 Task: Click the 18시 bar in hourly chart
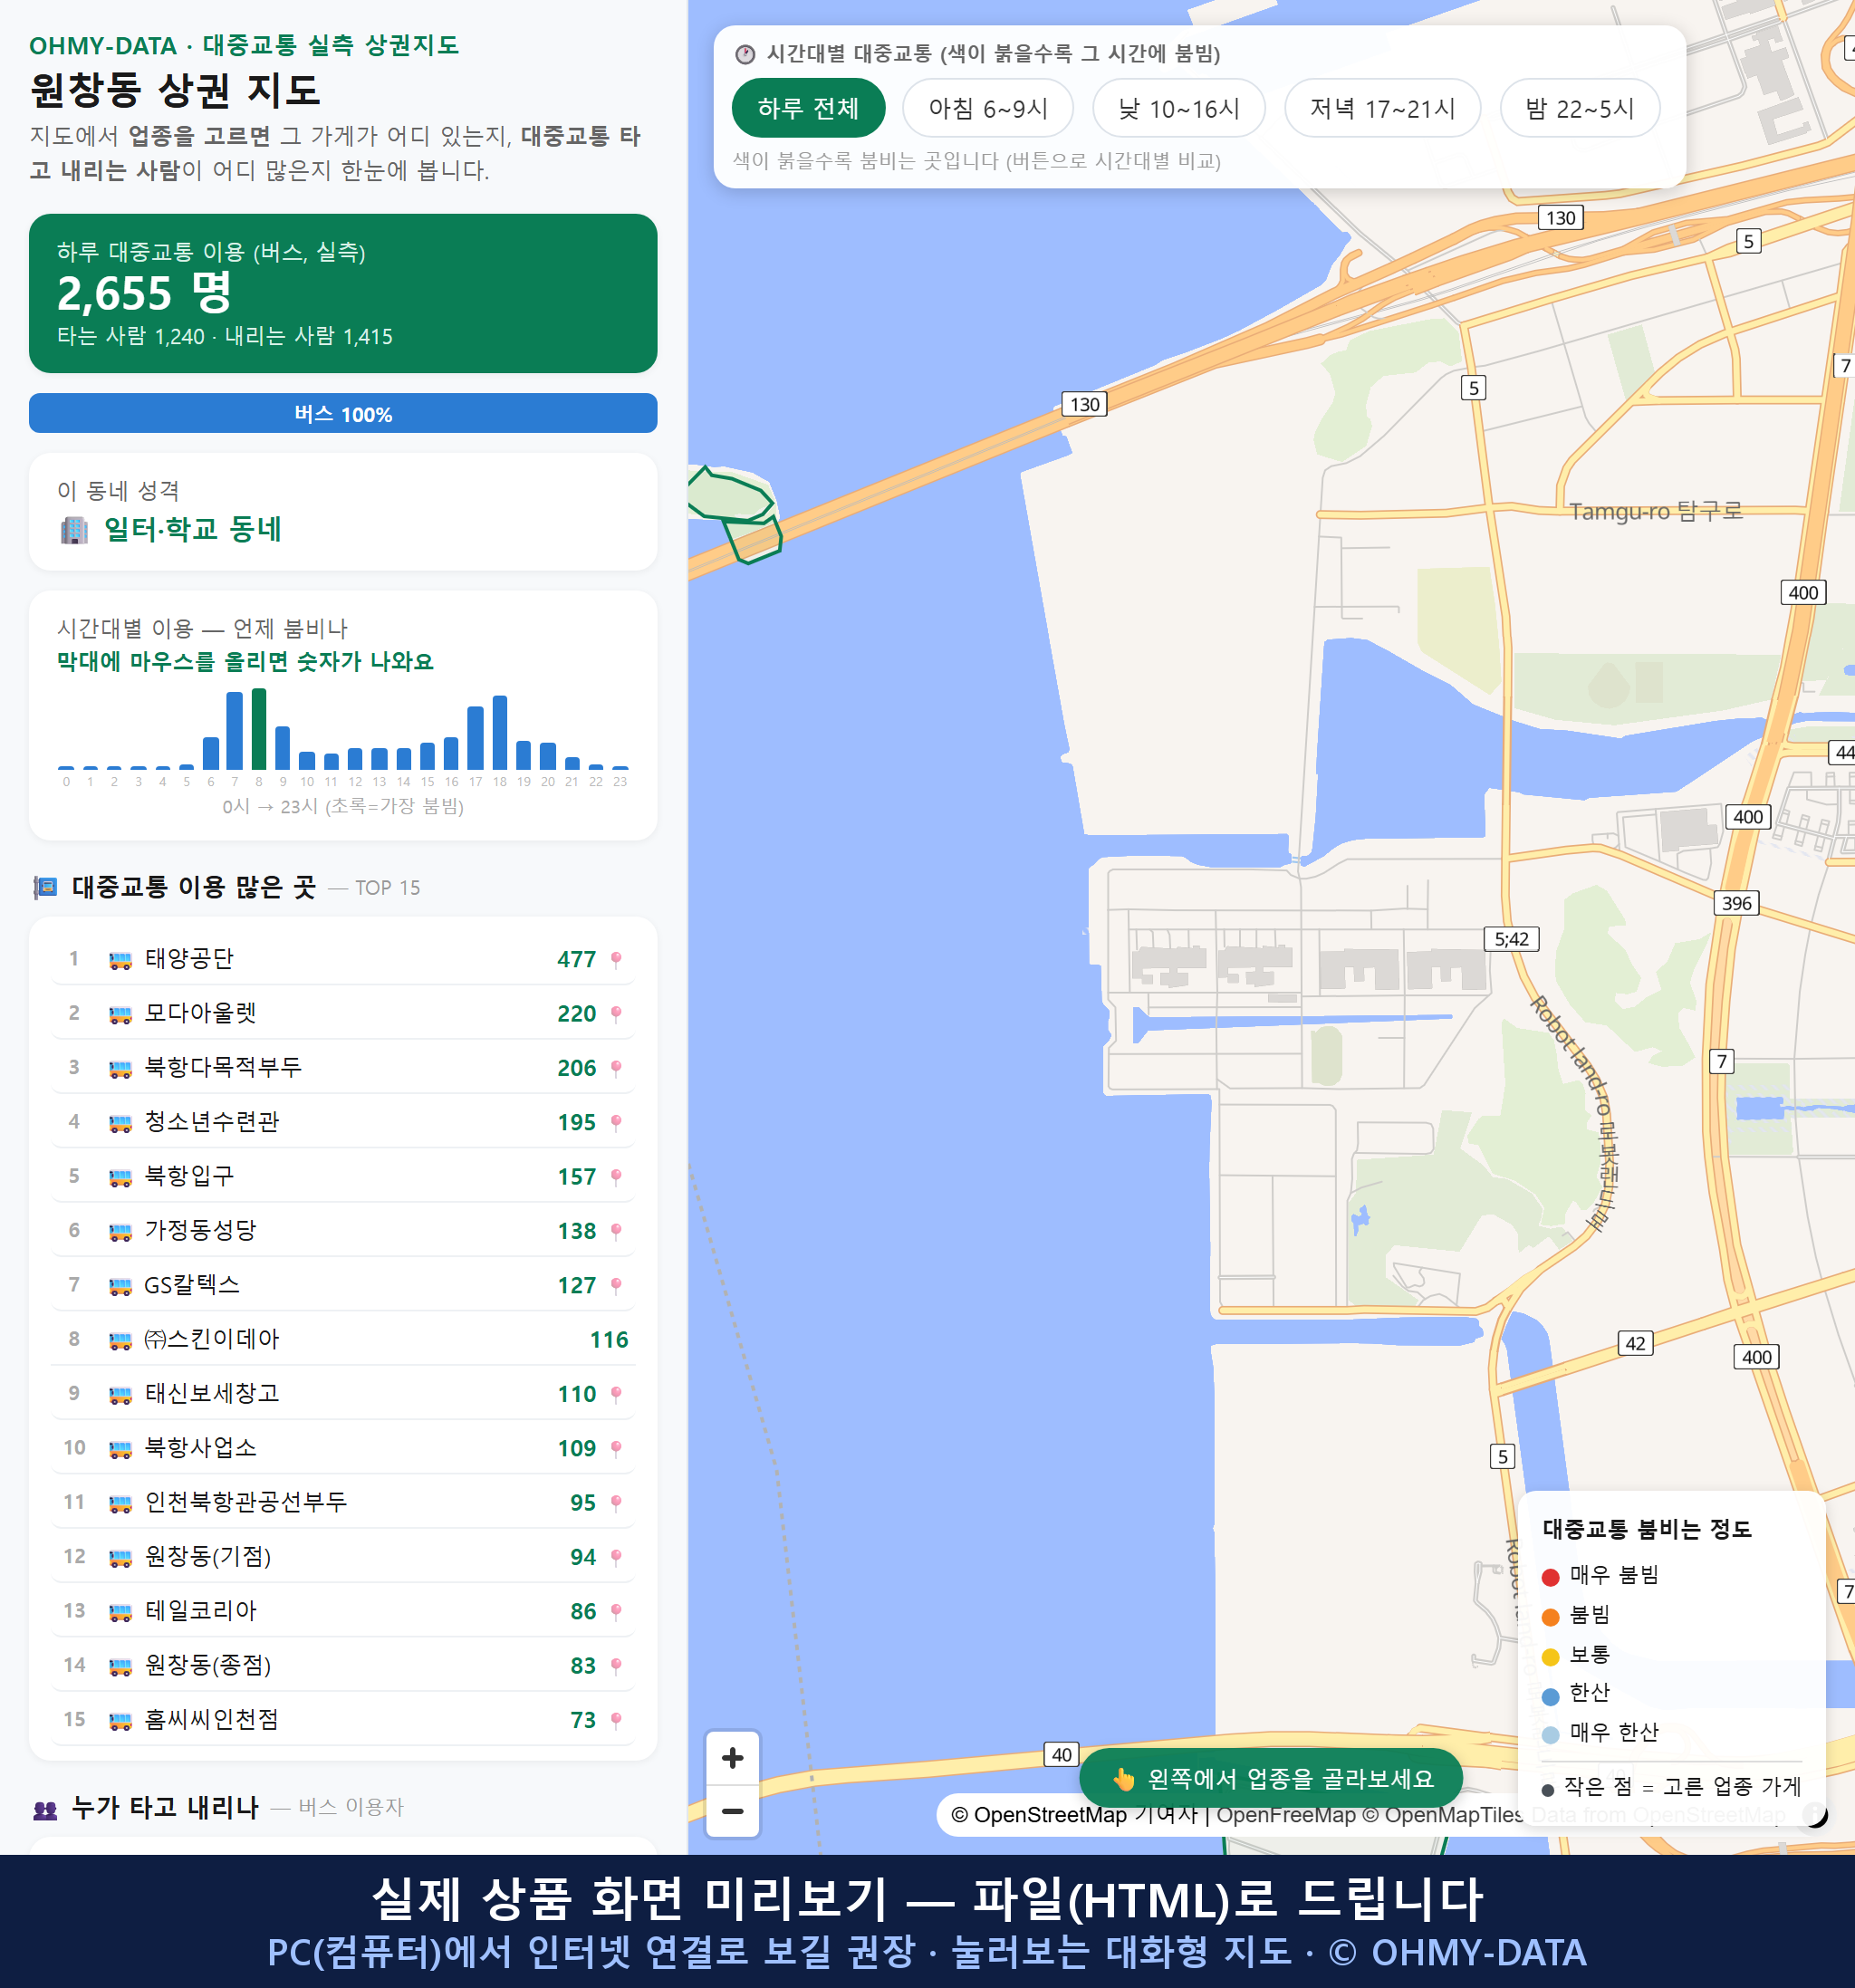[x=500, y=732]
